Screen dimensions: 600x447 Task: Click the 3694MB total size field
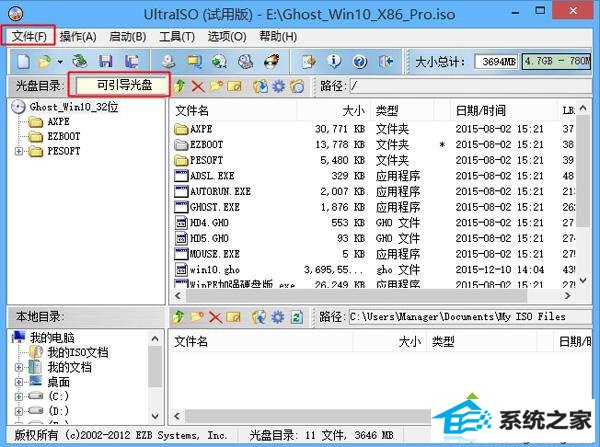496,62
